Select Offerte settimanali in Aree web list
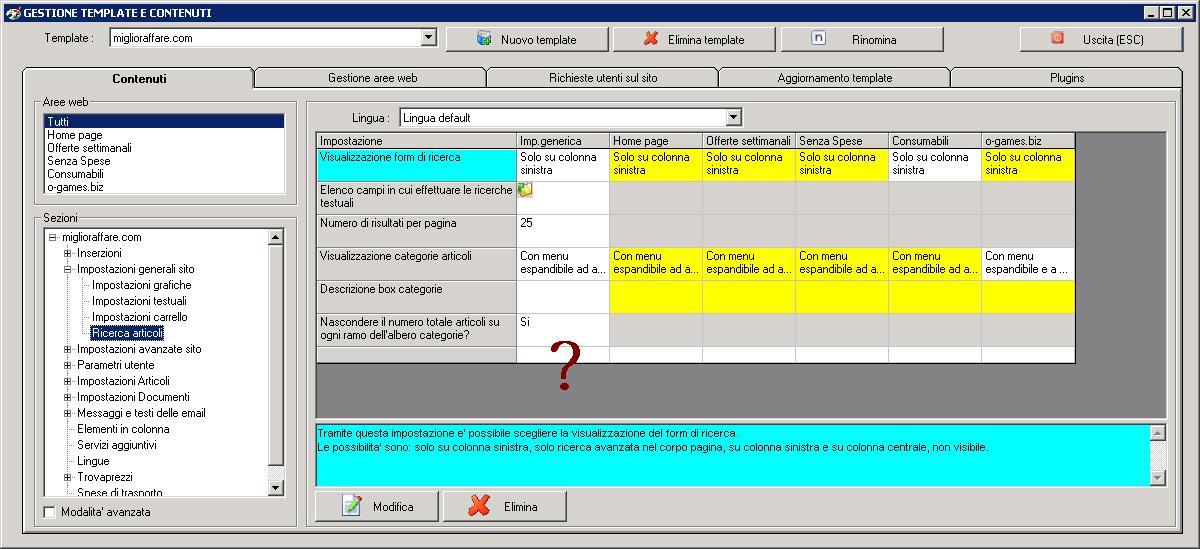The width and height of the screenshot is (1200, 549). tap(164, 148)
